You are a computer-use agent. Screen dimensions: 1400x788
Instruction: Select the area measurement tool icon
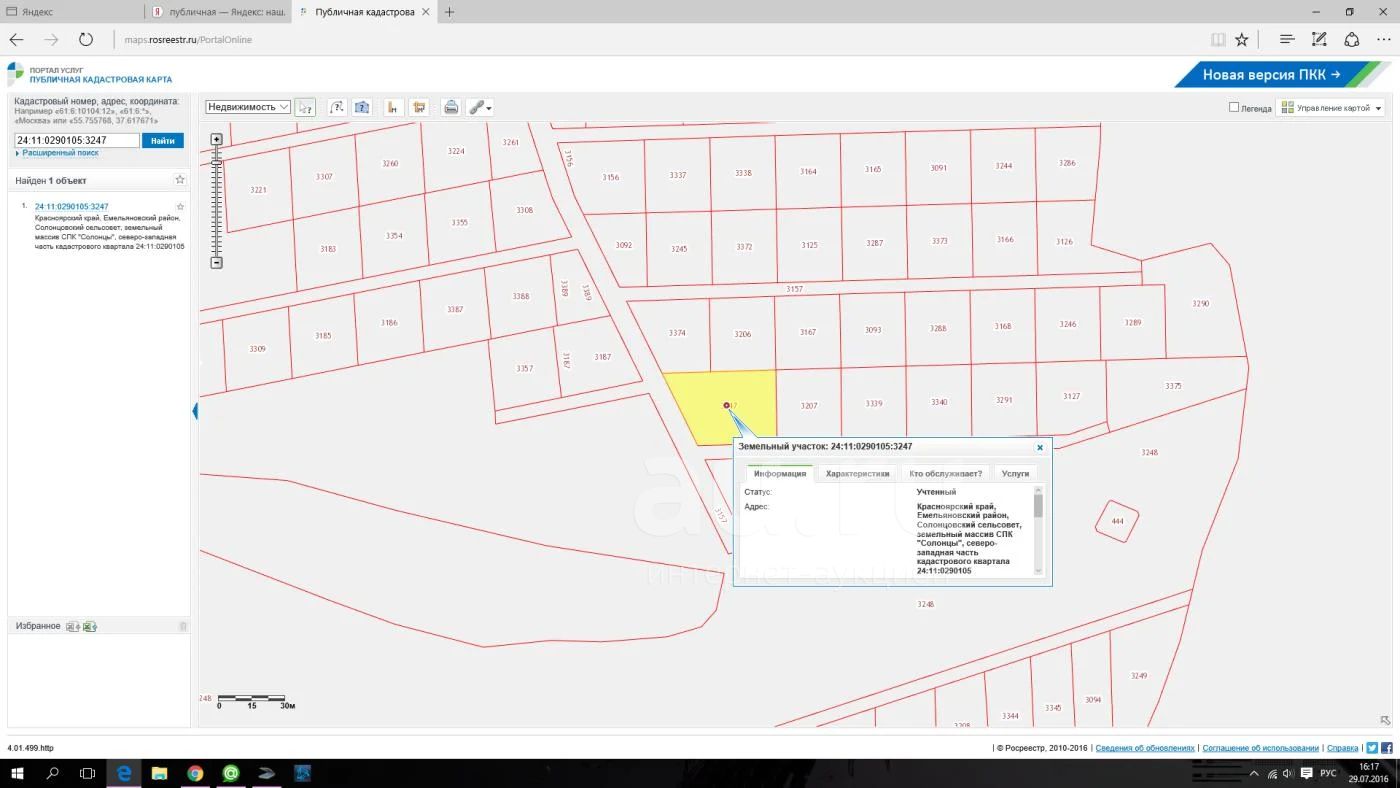(419, 107)
